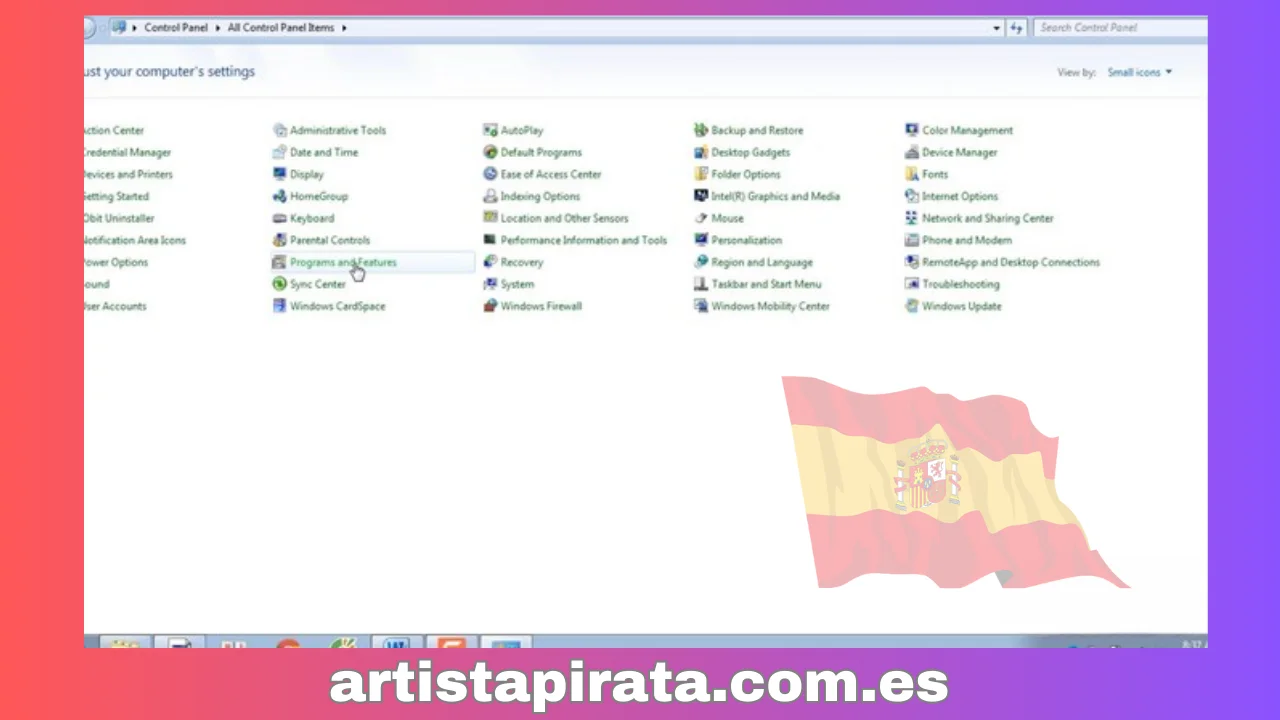This screenshot has height=720, width=1280.
Task: Click the Power Options link
Action: [x=116, y=262]
